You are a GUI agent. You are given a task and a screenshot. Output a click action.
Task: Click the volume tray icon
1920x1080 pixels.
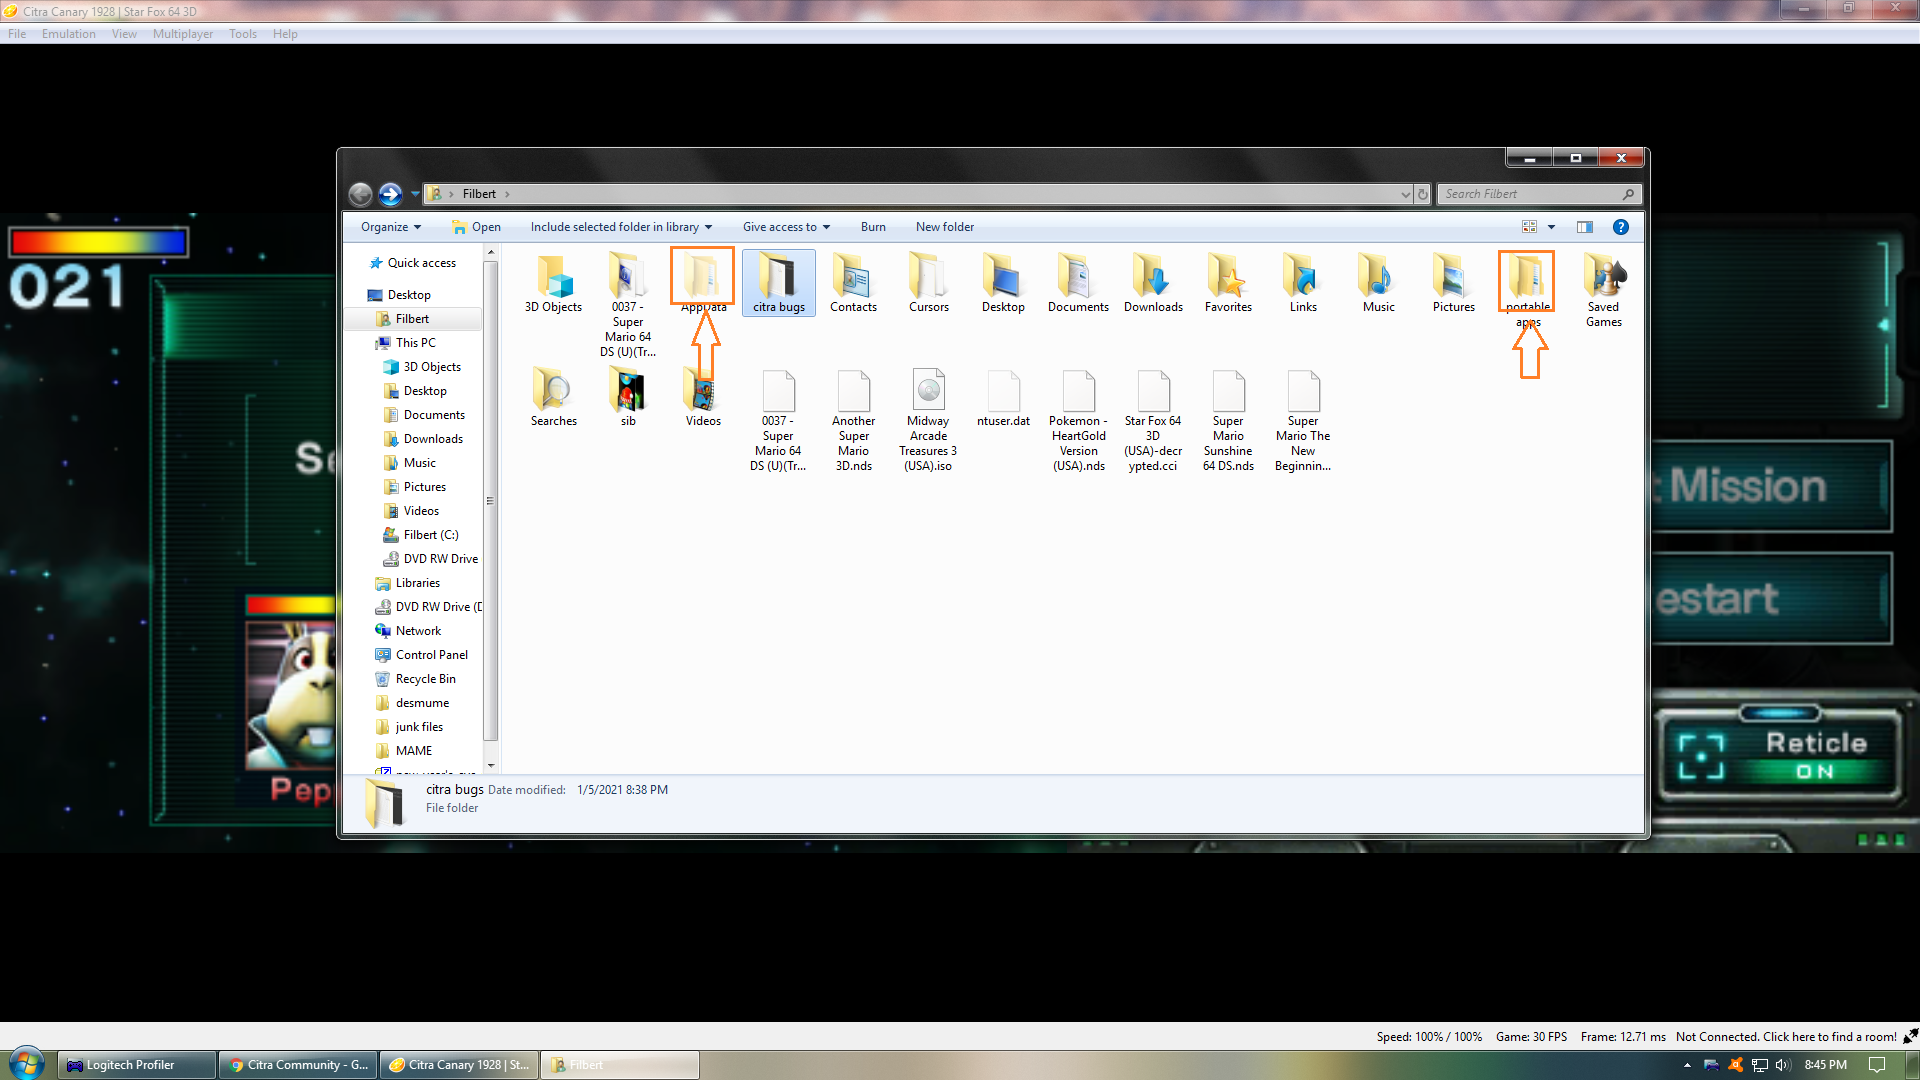pos(1782,1065)
